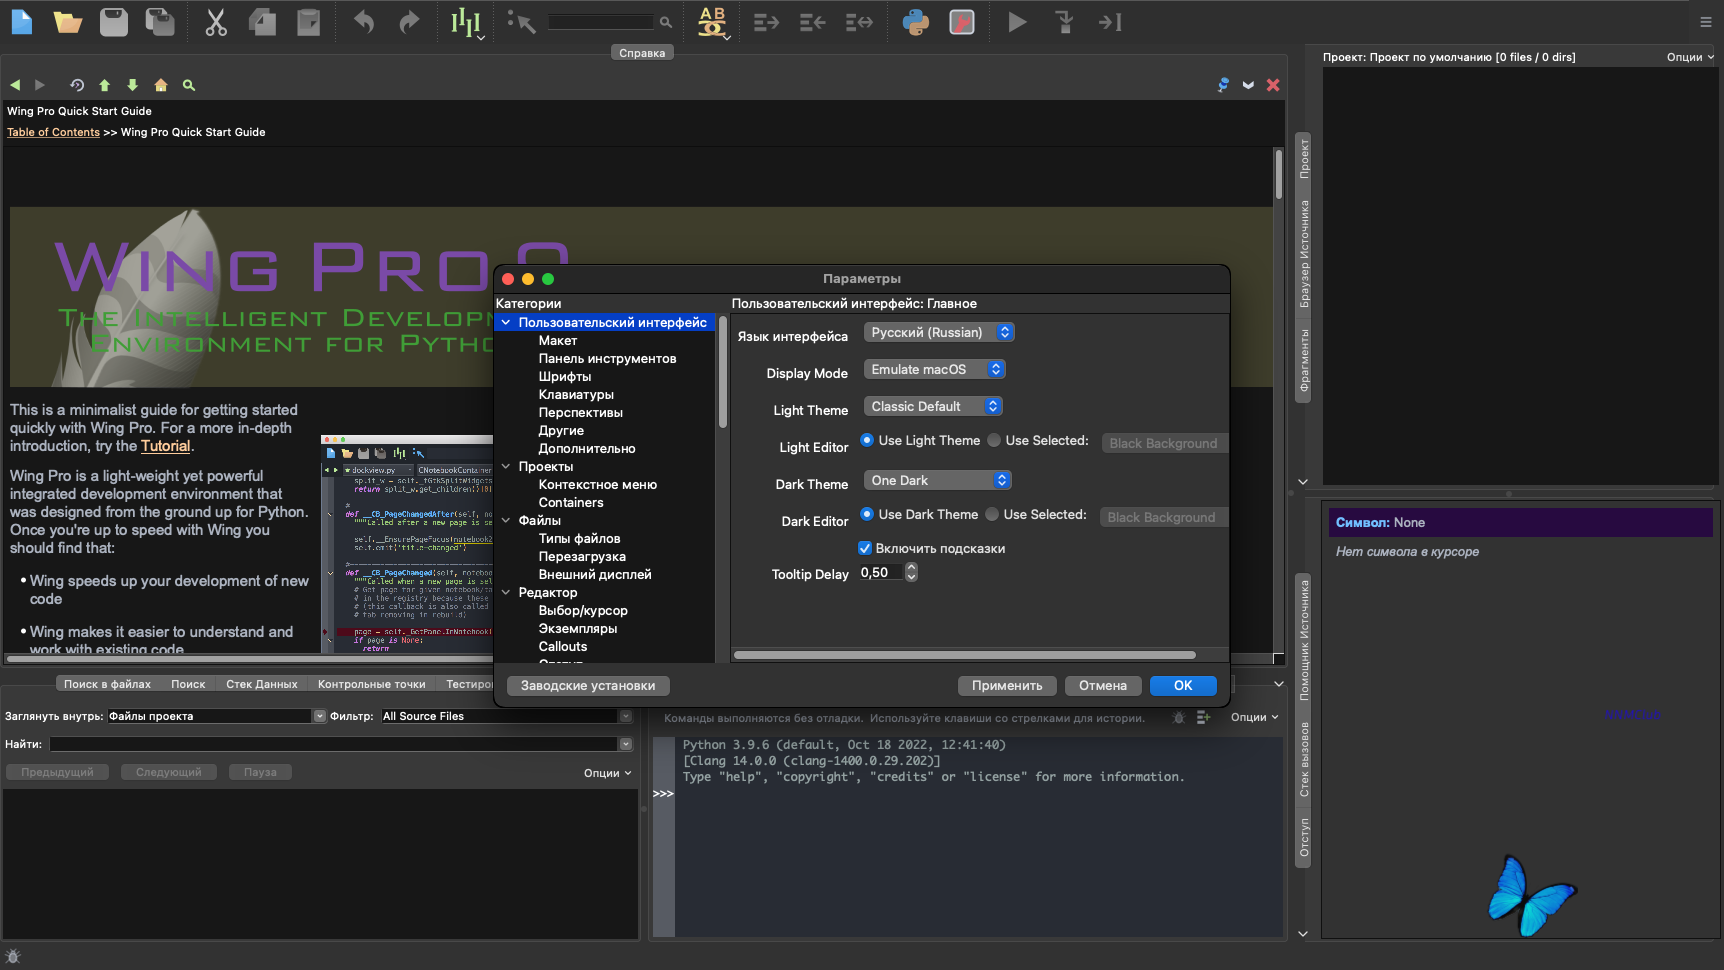This screenshot has width=1724, height=970.
Task: Open the Контрольные точки tab
Action: tap(372, 684)
